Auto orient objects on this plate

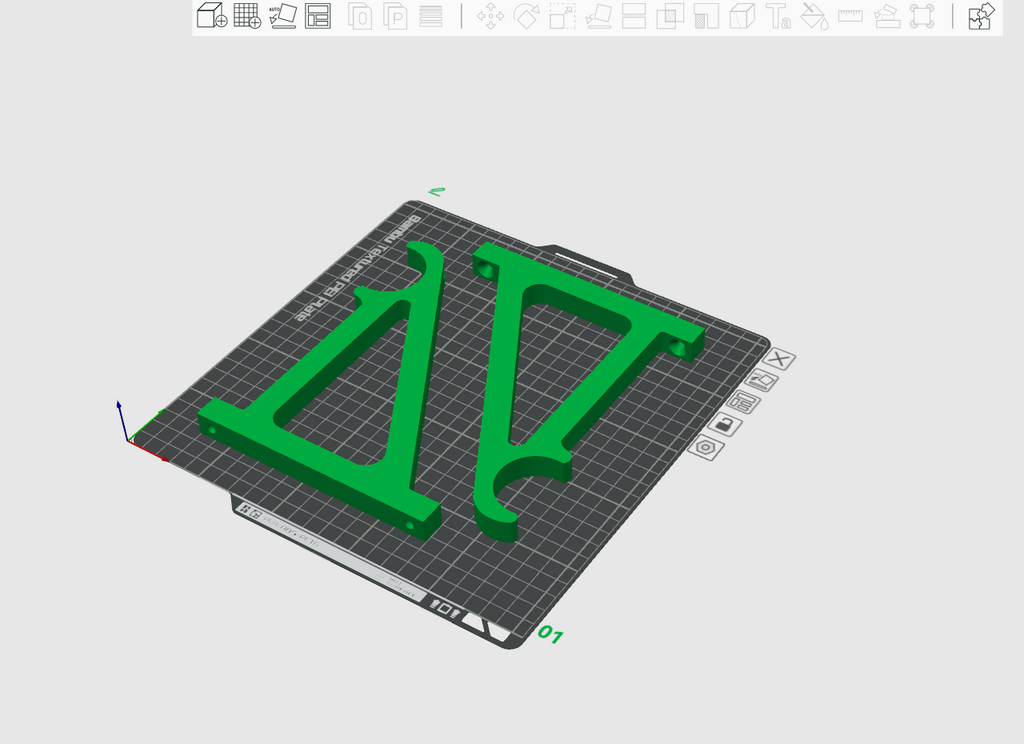[761, 380]
